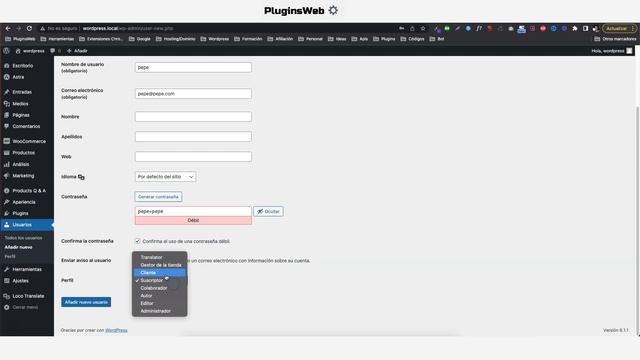
Task: Open the Análisis analytics menu
Action: (x=20, y=164)
